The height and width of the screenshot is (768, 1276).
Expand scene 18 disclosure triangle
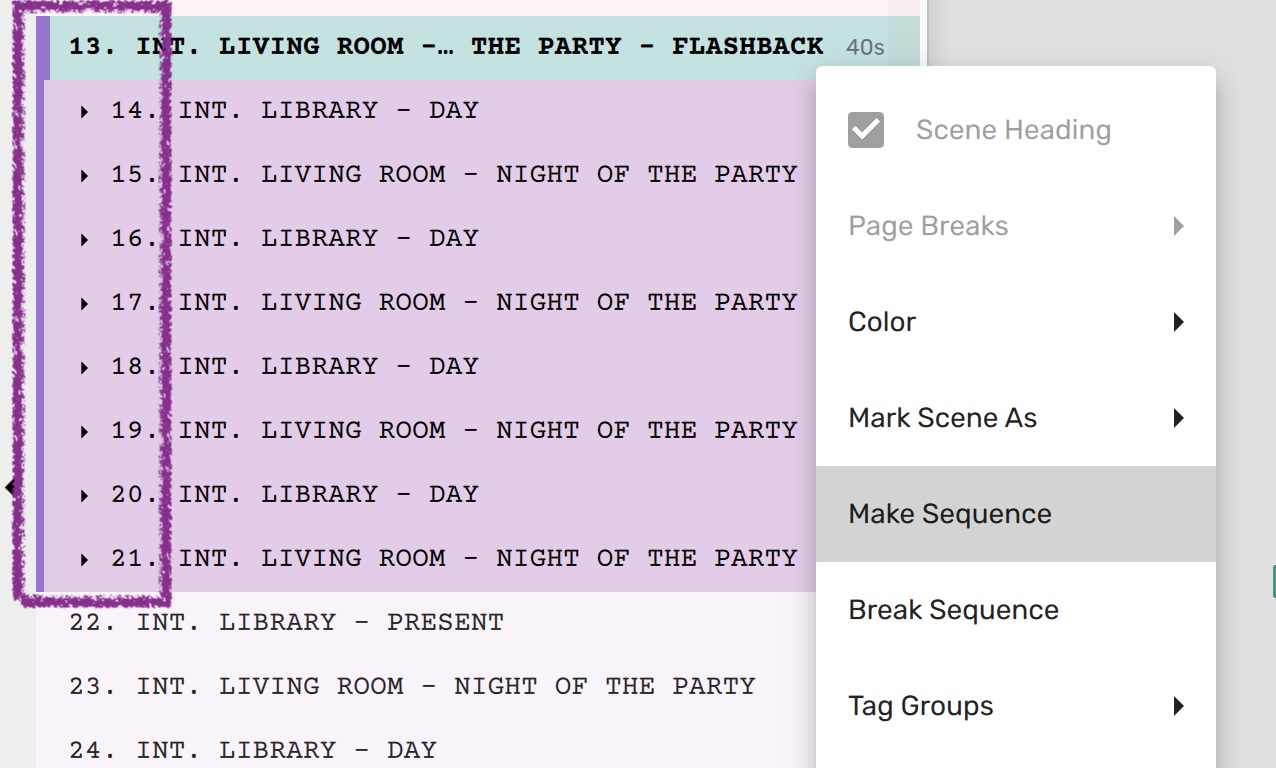pyautogui.click(x=85, y=368)
